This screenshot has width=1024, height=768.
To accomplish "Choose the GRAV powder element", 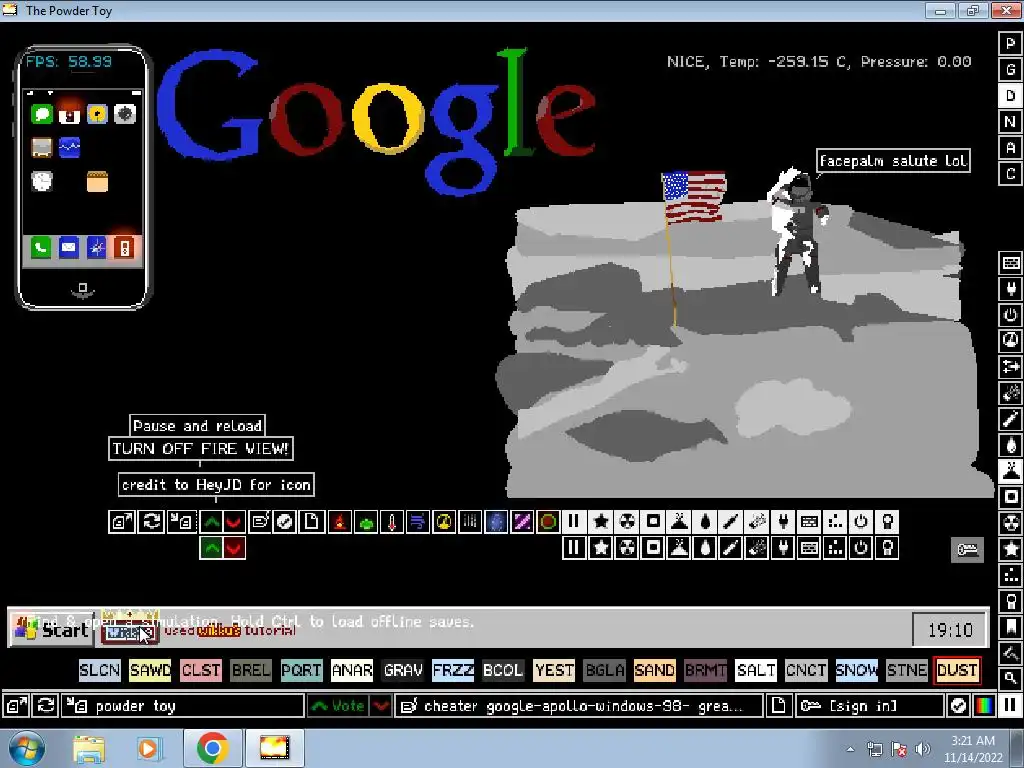I will pos(402,670).
